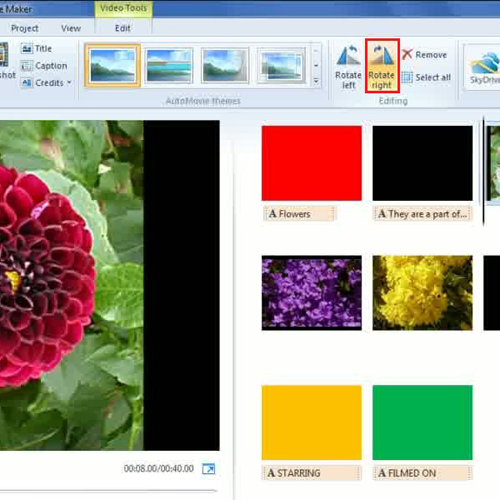Toggle full screen preview button
The width and height of the screenshot is (500, 500).
pos(209,469)
